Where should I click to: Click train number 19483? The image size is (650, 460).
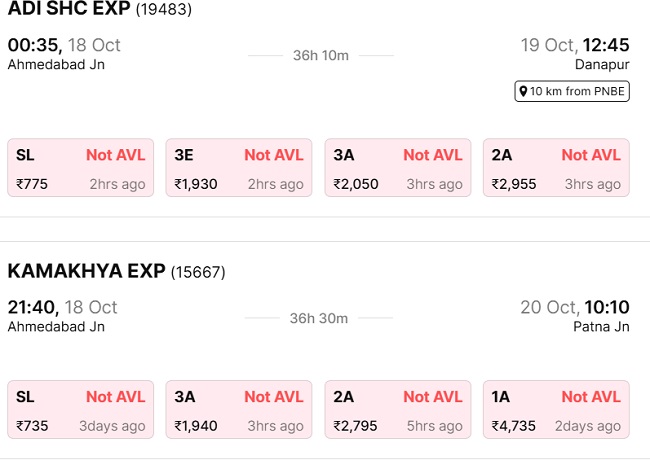click(163, 10)
